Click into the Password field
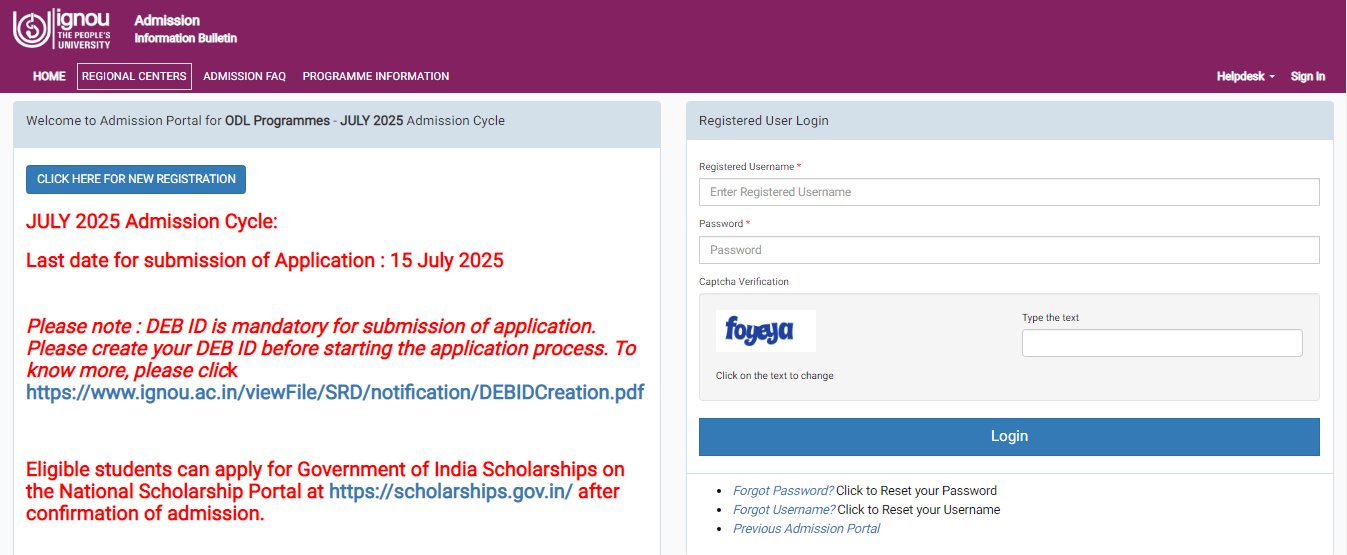The width and height of the screenshot is (1347, 555). click(x=1008, y=250)
